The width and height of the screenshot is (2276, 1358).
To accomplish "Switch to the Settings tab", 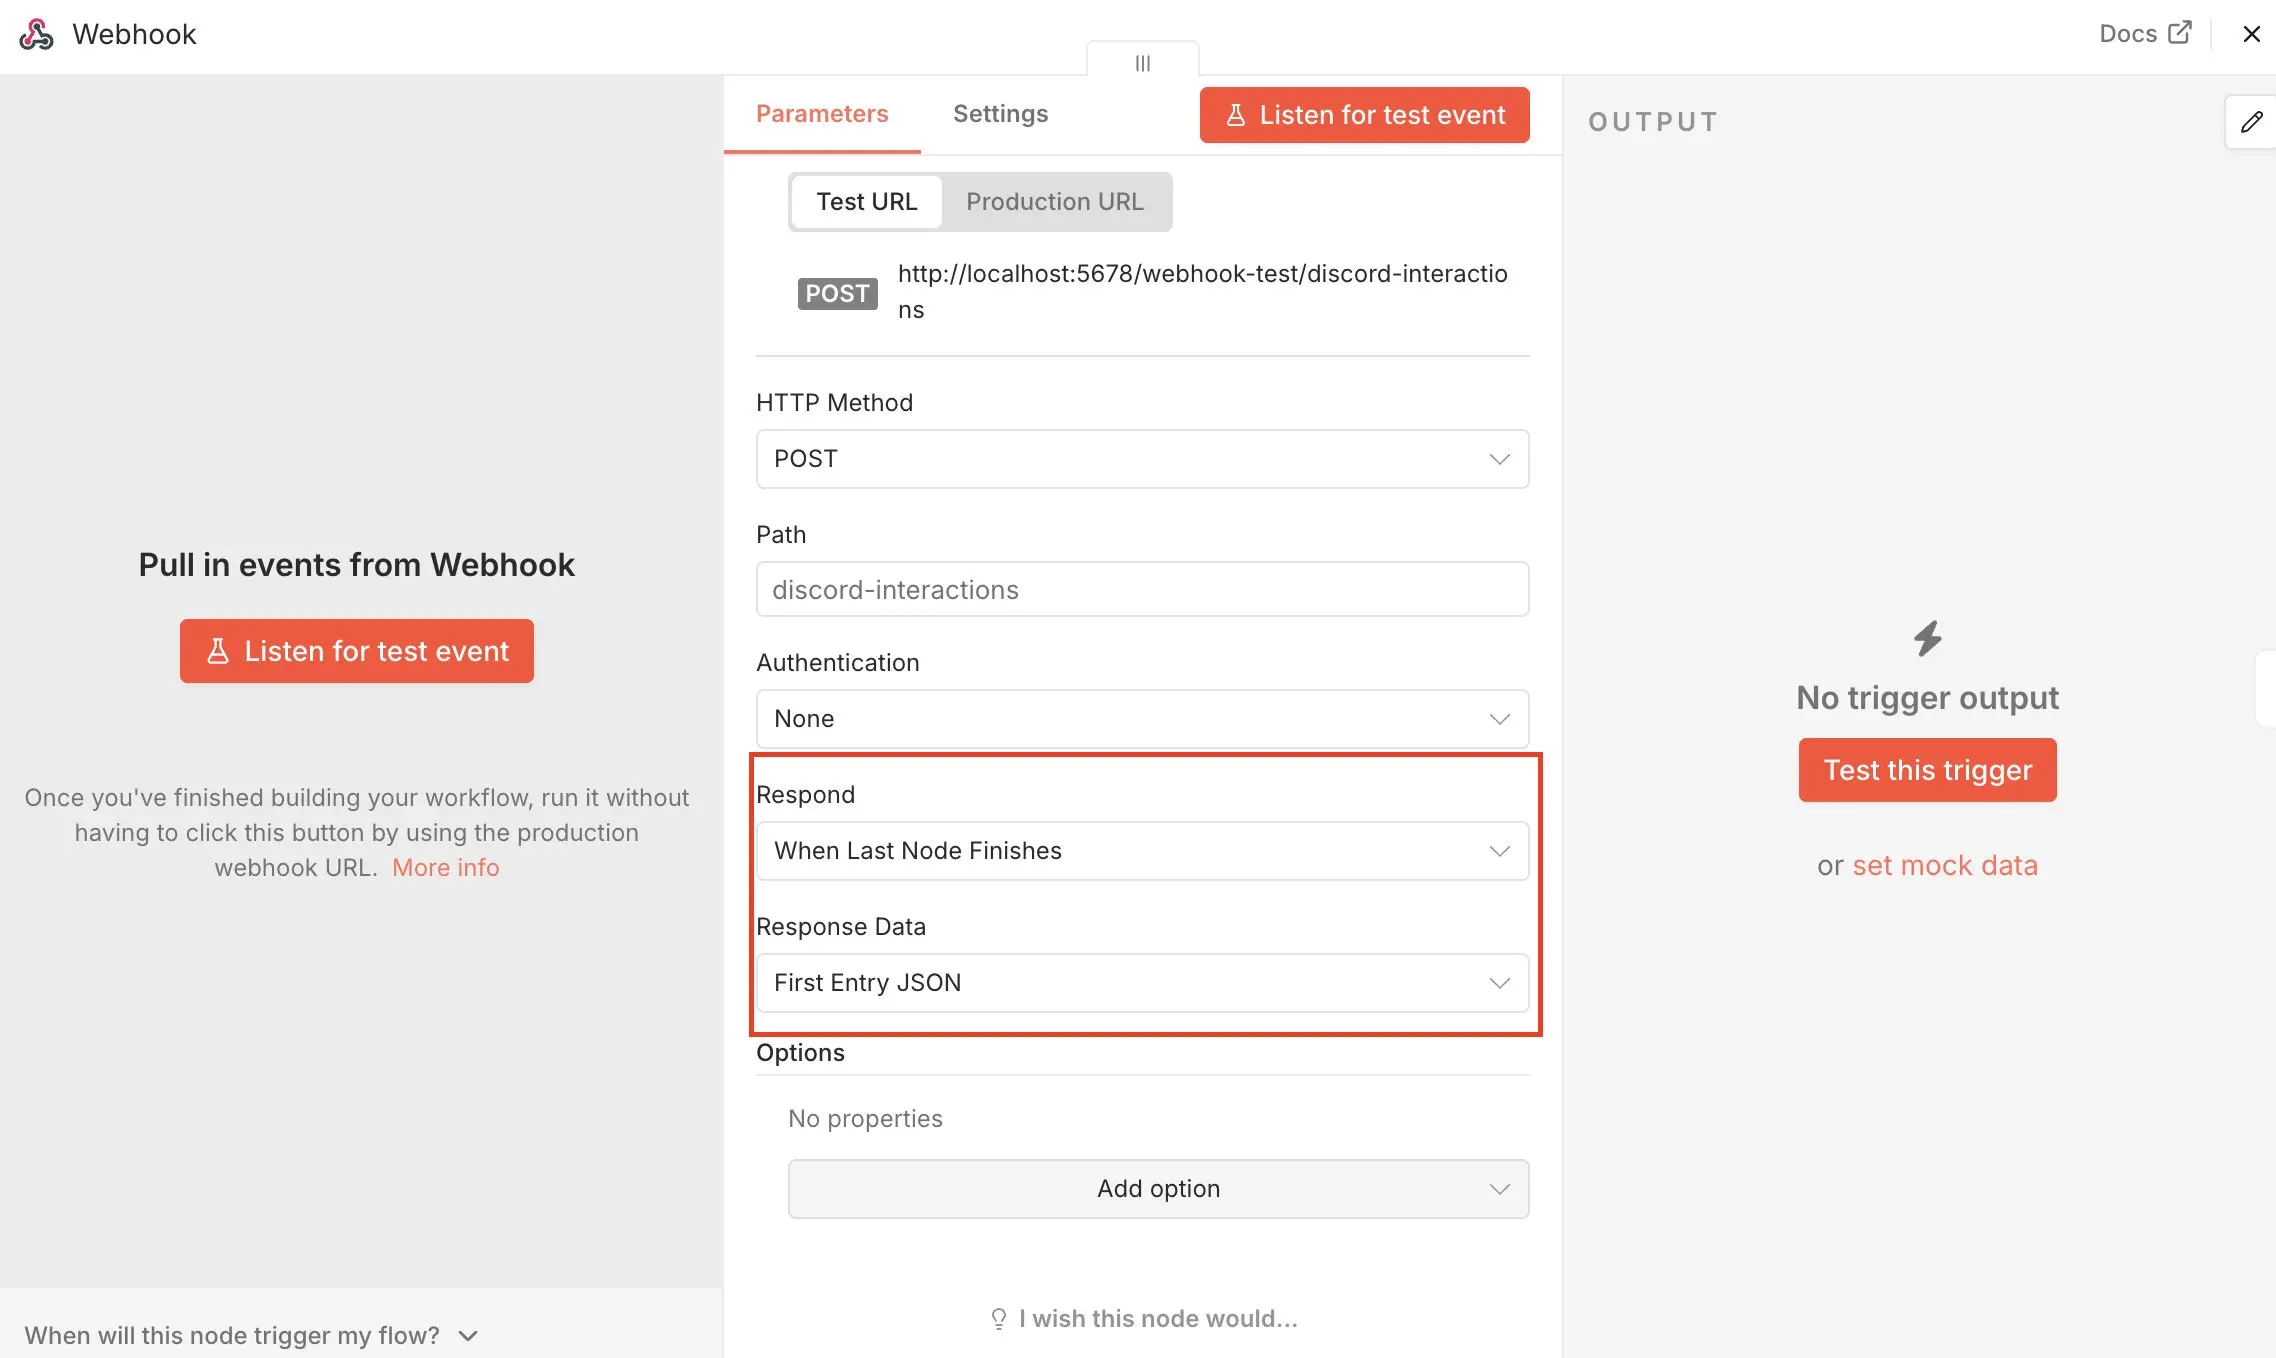I will pos(1000,113).
